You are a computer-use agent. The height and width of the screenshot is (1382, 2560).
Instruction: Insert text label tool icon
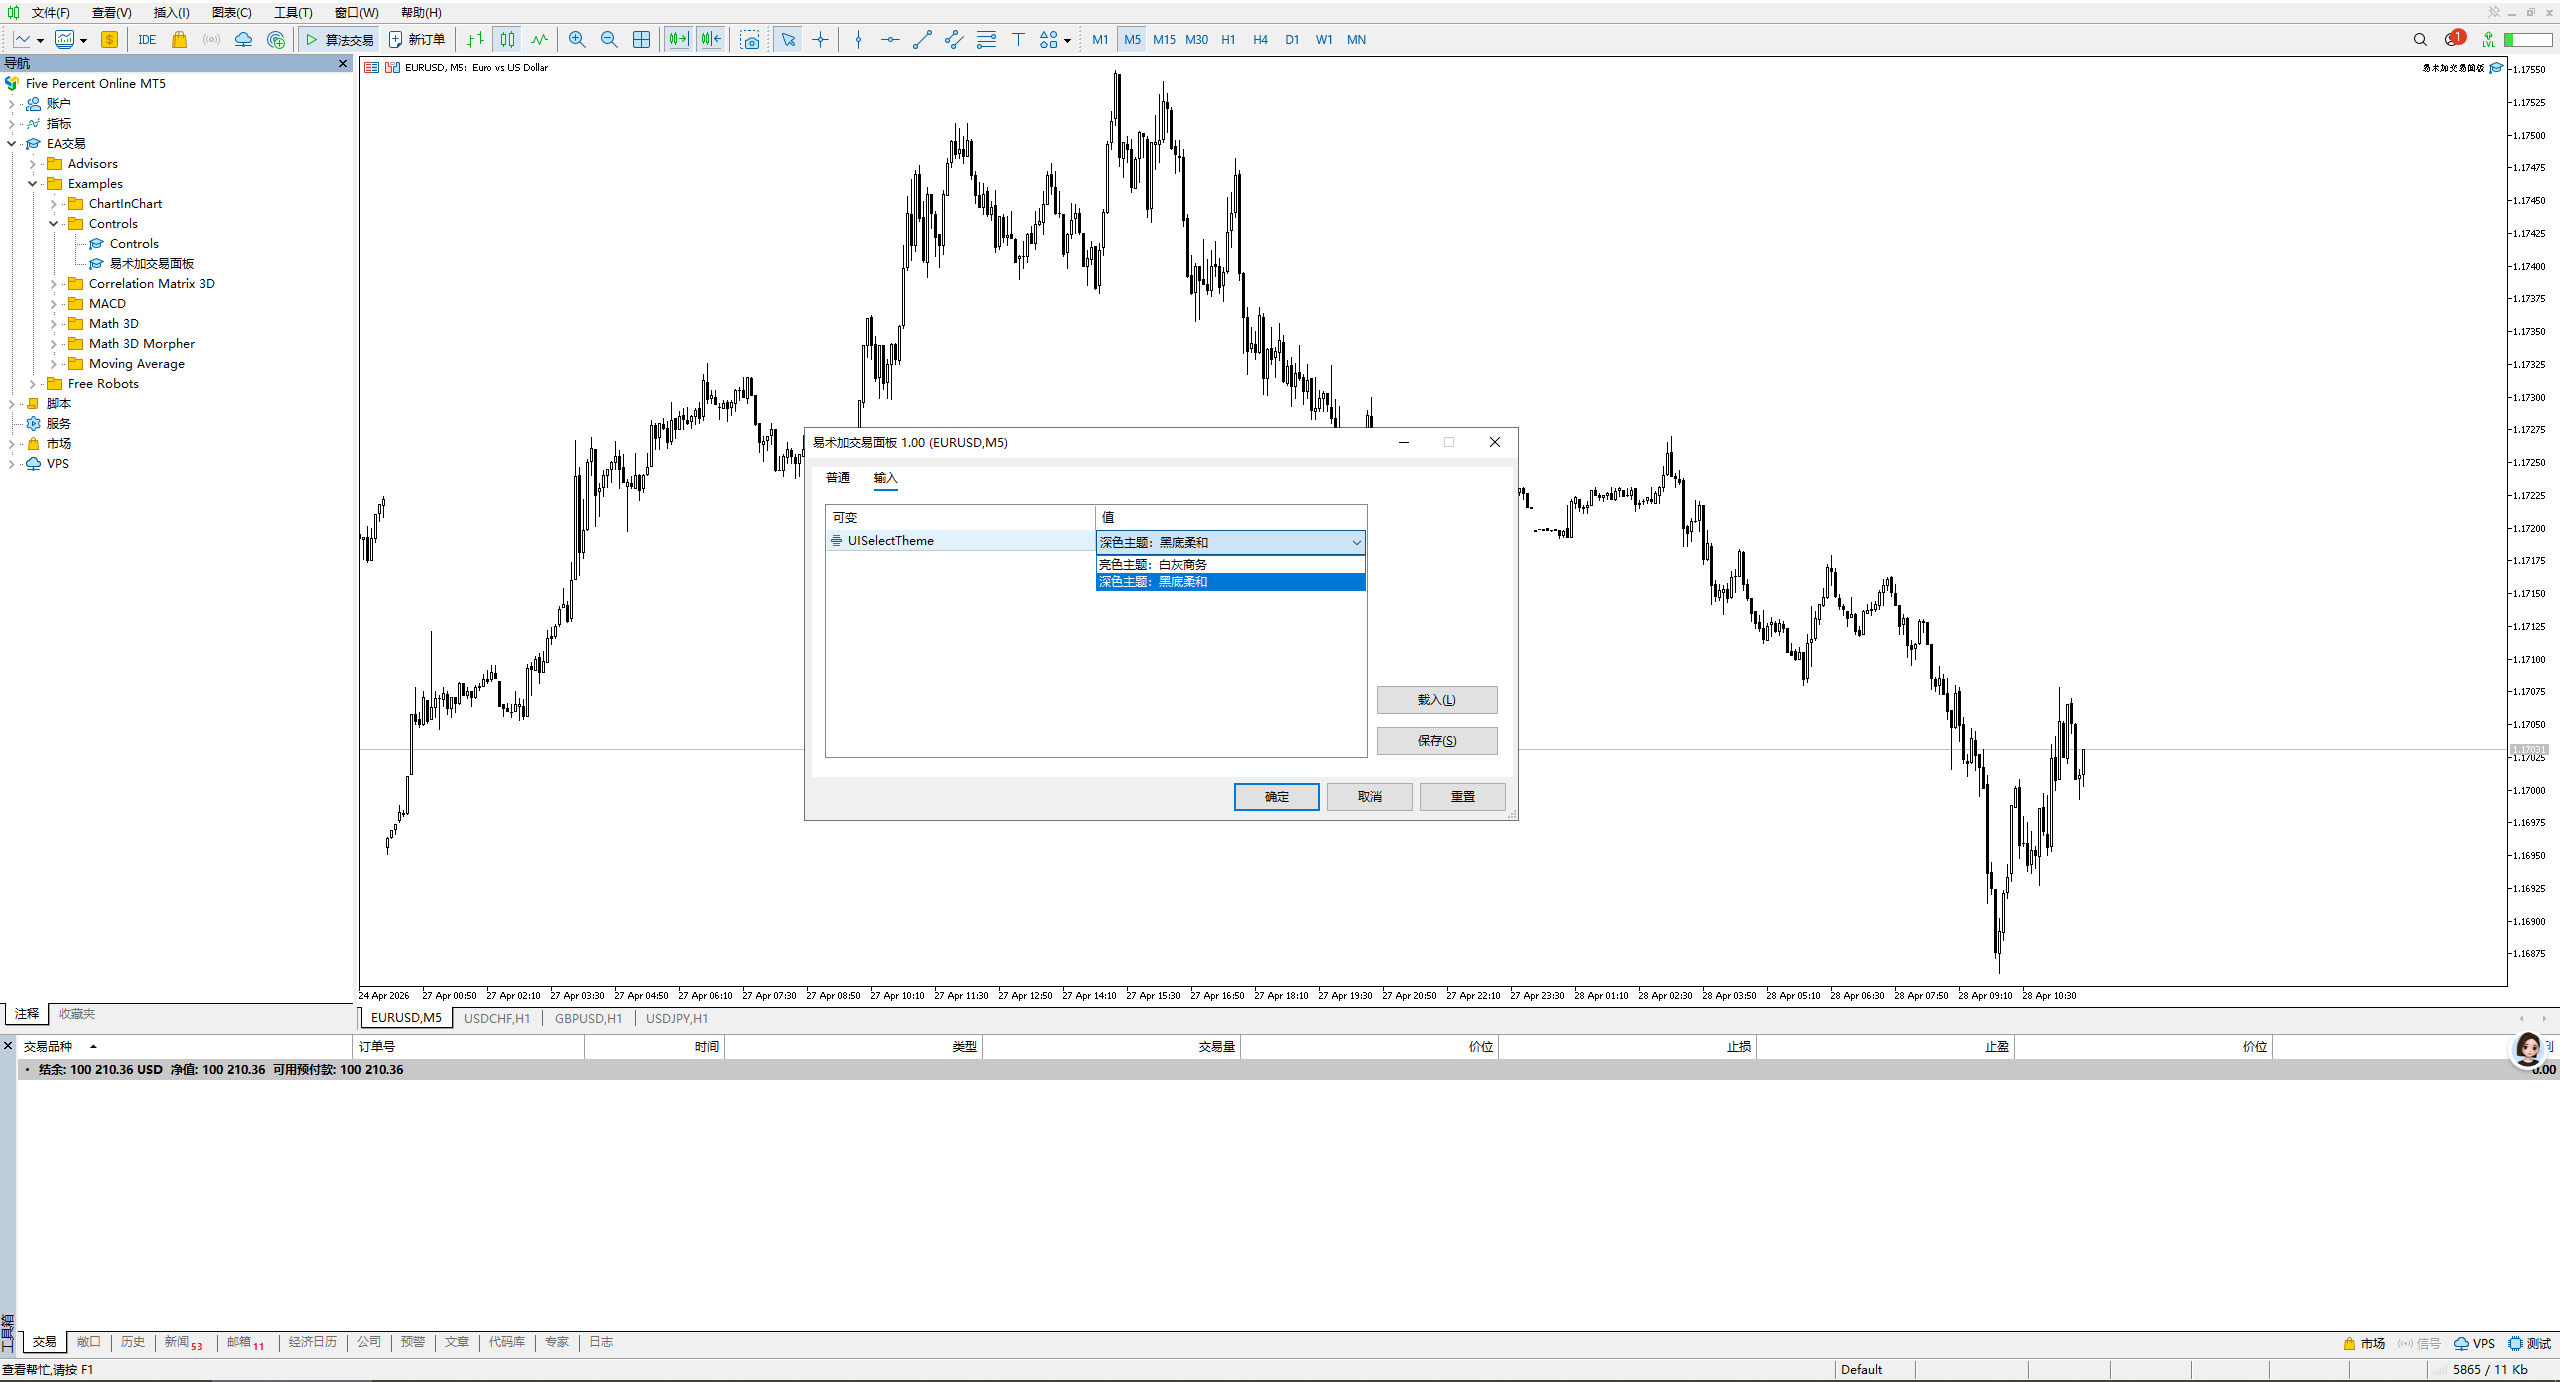[x=1018, y=40]
